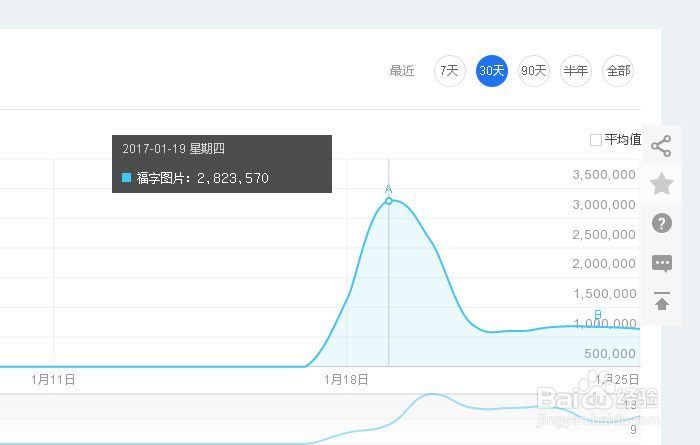Click the mini overview chart range slider
This screenshot has width=700, height=445.
point(320,420)
